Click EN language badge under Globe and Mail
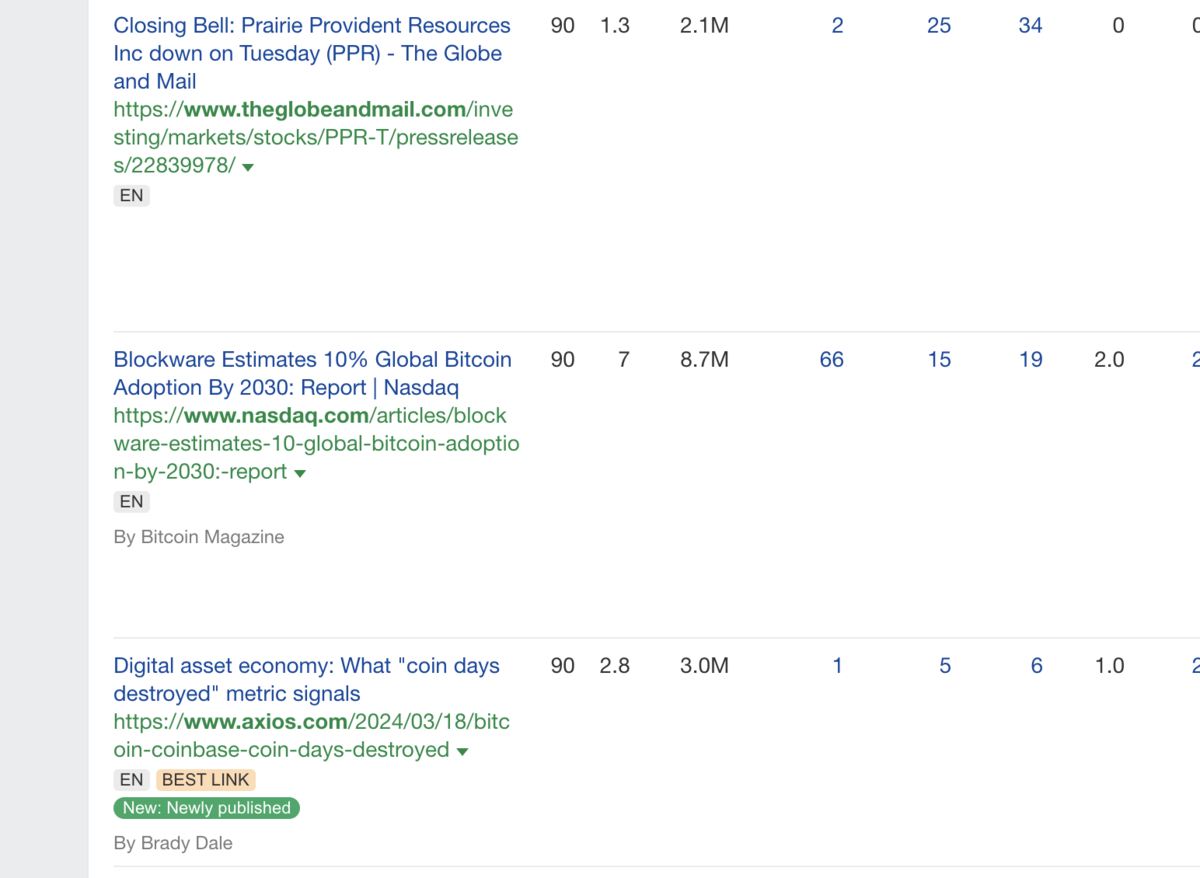The height and width of the screenshot is (878, 1200). 131,196
